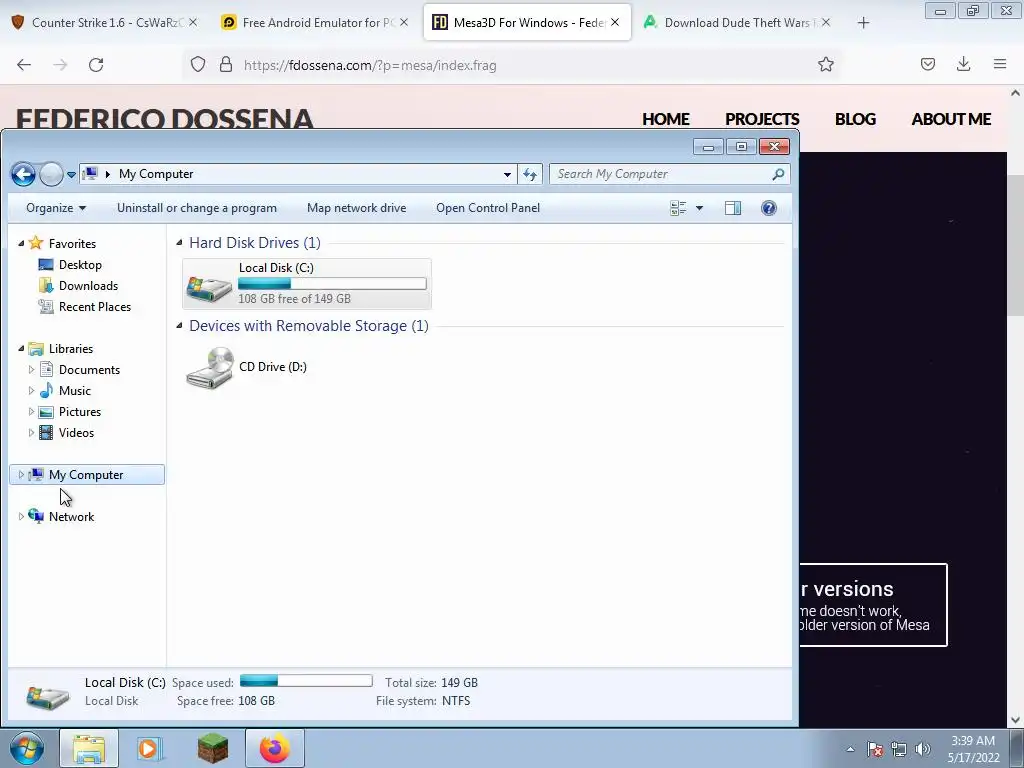Open a new Firefox tab
This screenshot has height=768, width=1024.
coord(863,23)
